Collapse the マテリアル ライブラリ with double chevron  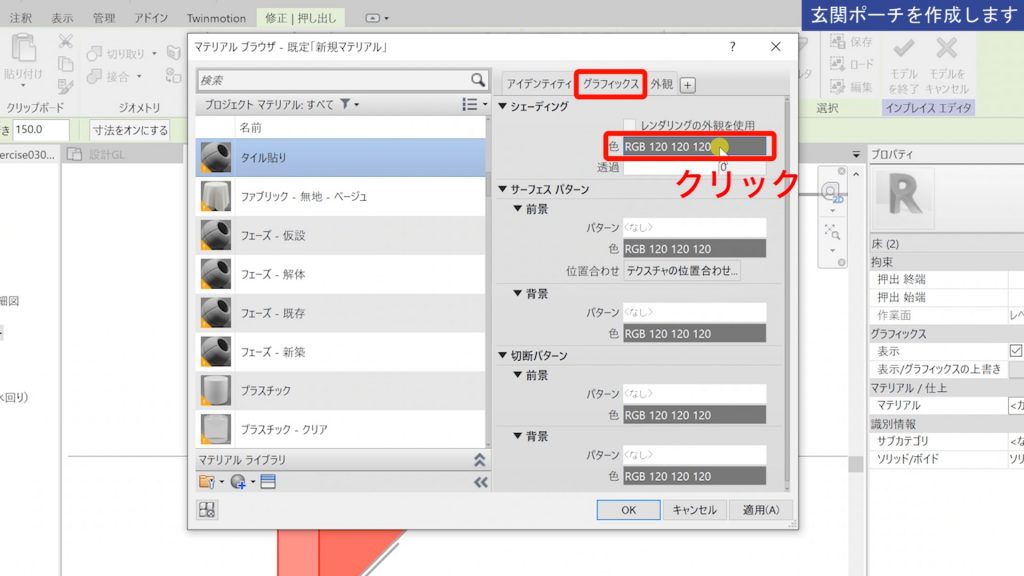coord(481,462)
